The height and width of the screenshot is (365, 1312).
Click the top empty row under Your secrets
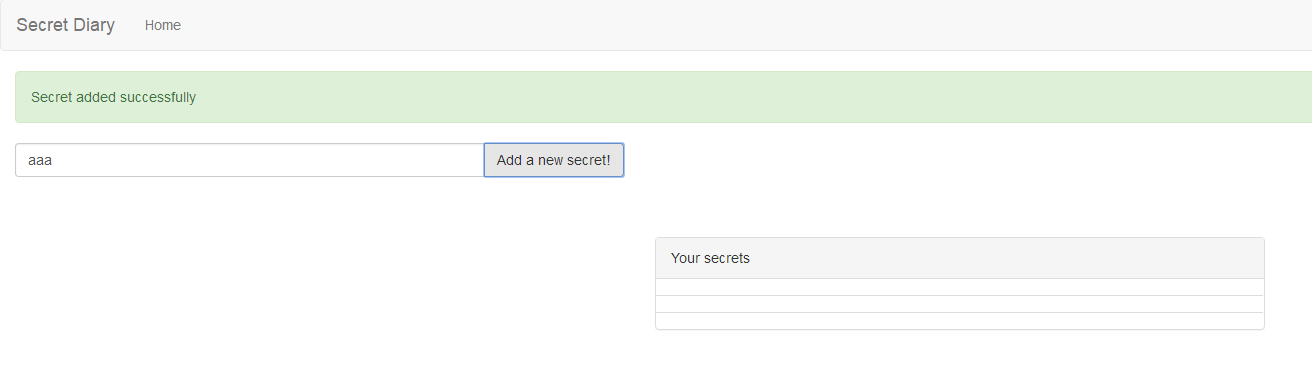(x=960, y=287)
